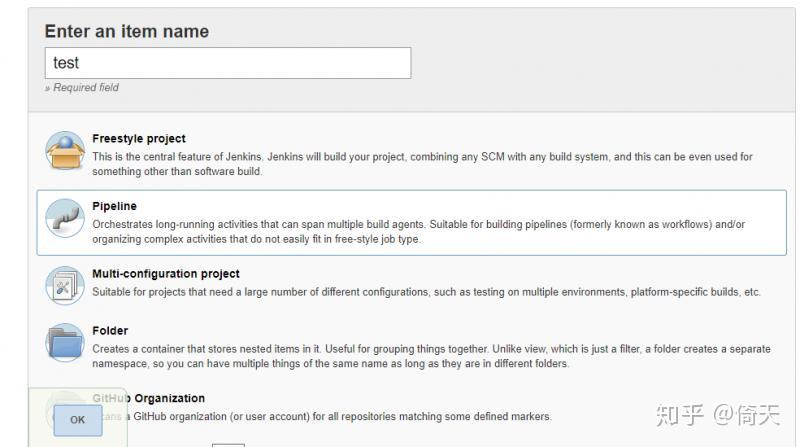Select the GitHub Organization heading
This screenshot has width=800, height=447.
(148, 398)
